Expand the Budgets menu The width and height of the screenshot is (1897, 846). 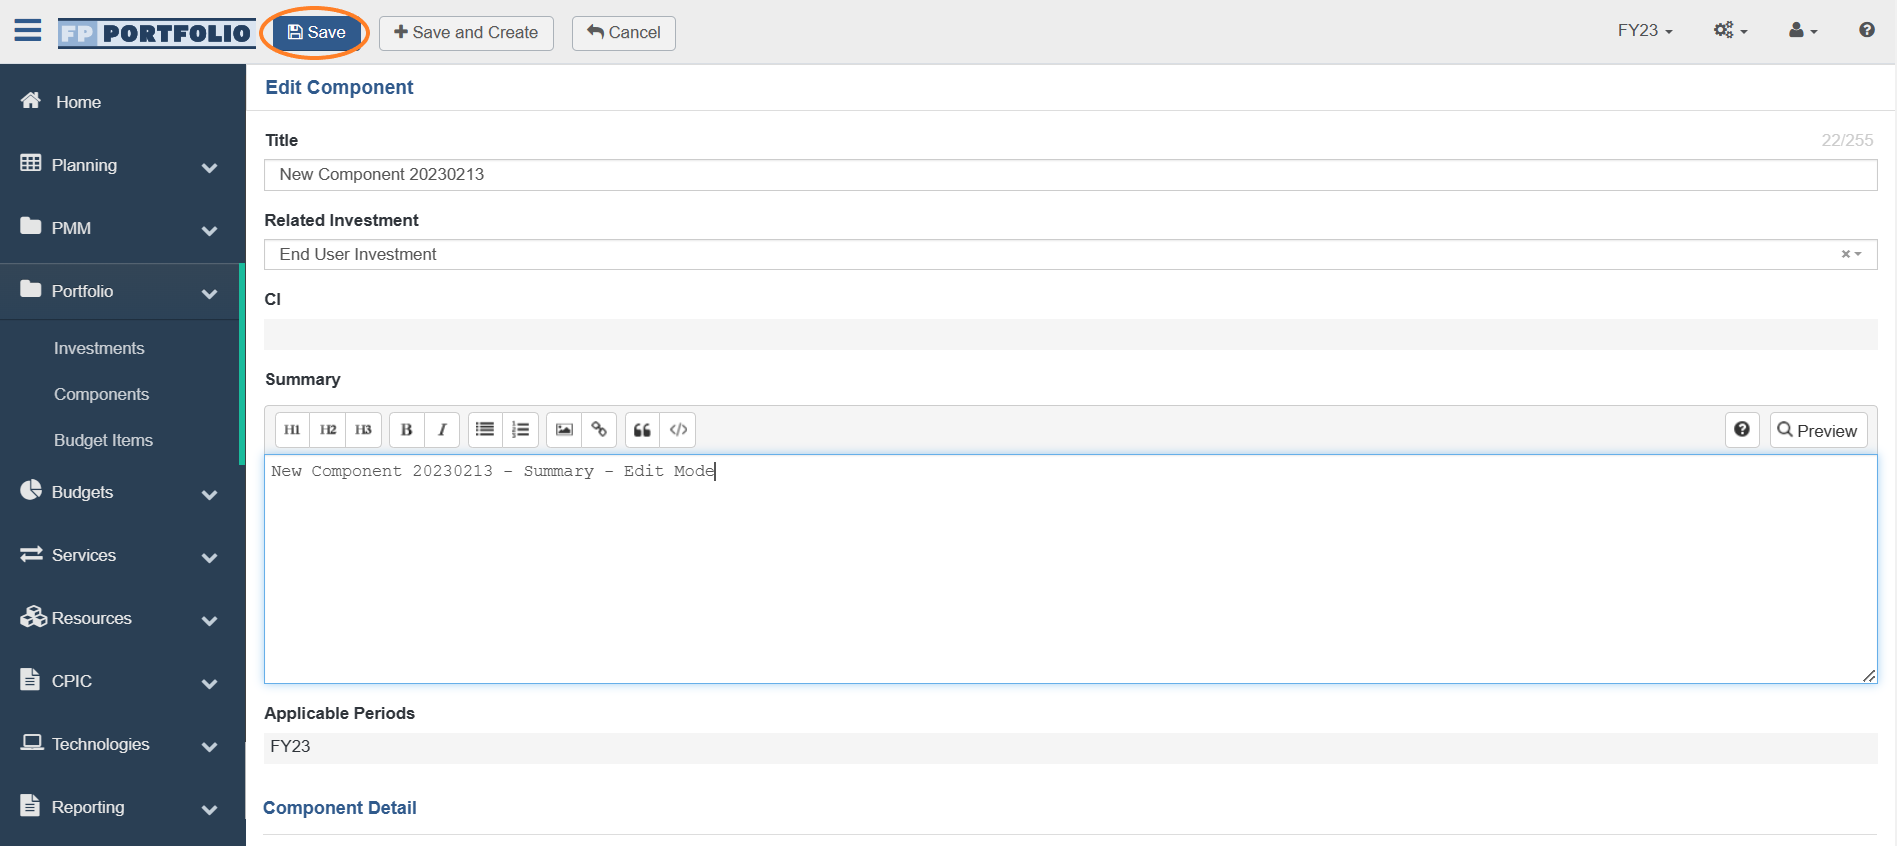(x=120, y=492)
